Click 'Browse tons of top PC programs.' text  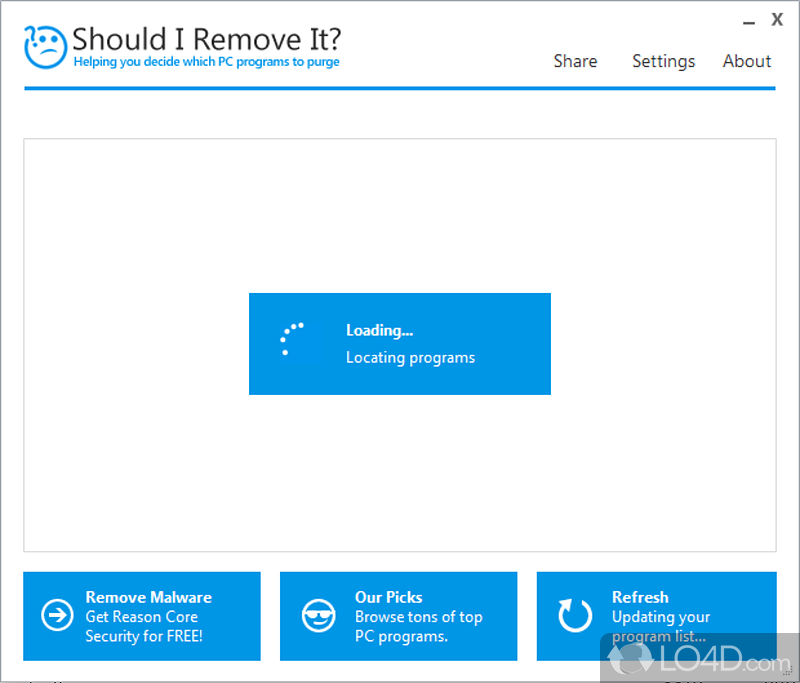click(418, 626)
